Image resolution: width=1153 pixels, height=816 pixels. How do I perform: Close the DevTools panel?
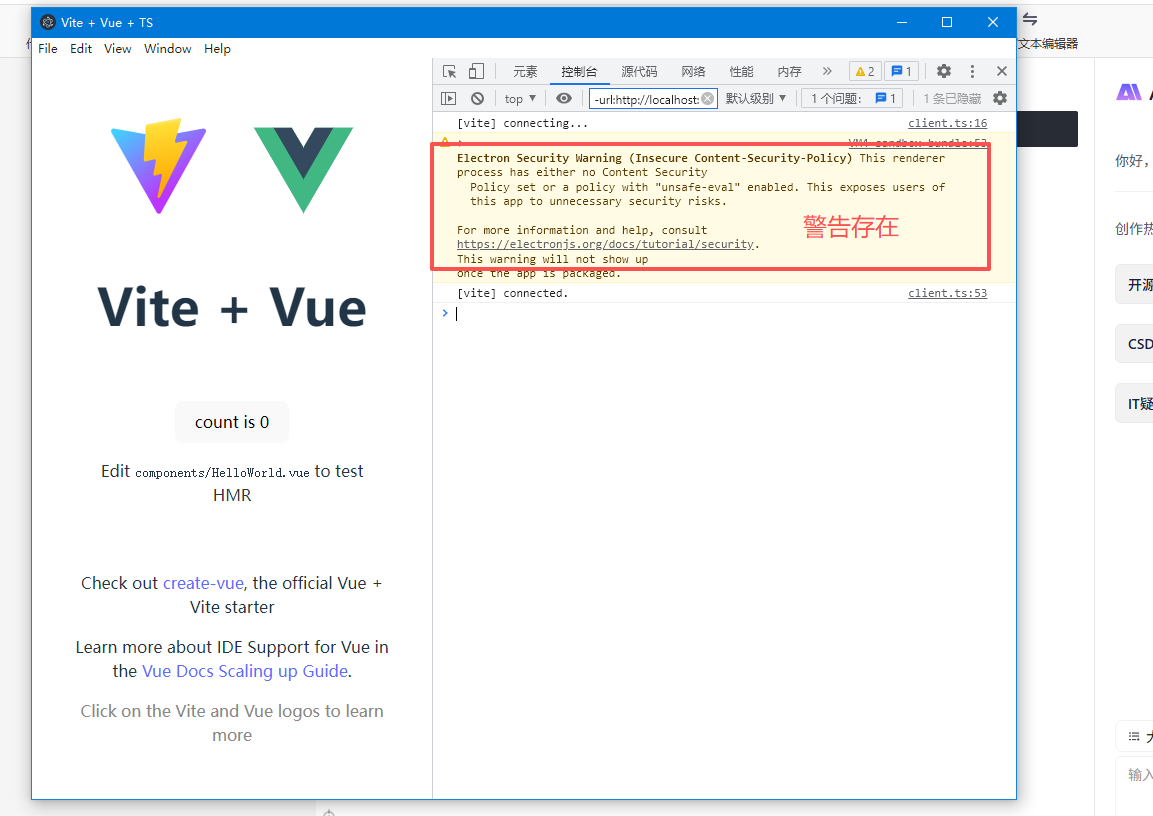[x=1002, y=71]
